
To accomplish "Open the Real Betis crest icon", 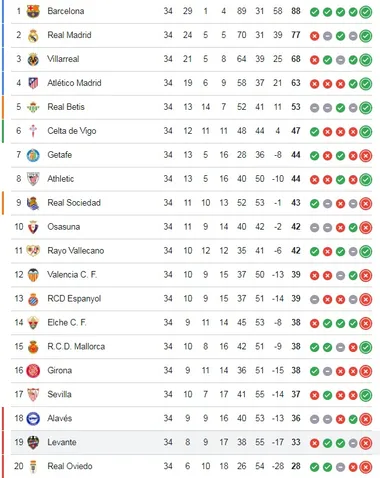I will click(33, 107).
